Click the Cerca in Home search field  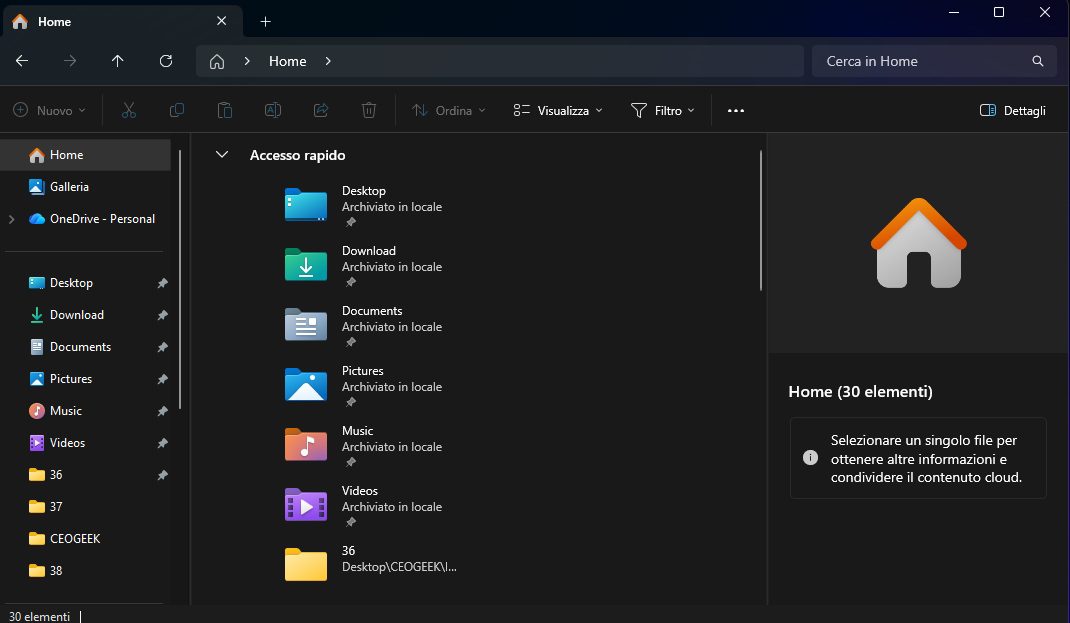pos(934,61)
